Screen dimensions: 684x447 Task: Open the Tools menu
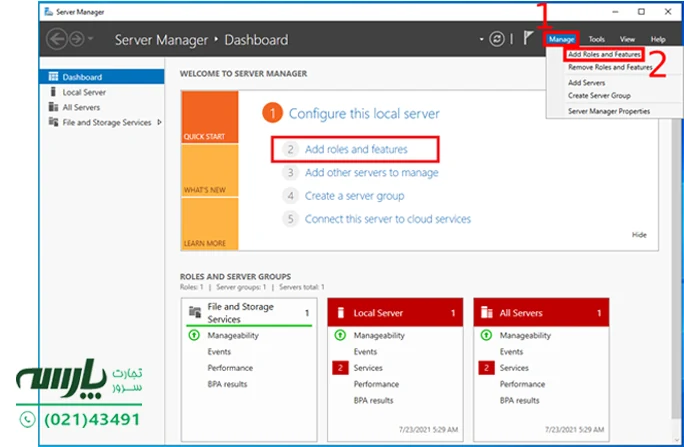pyautogui.click(x=596, y=39)
